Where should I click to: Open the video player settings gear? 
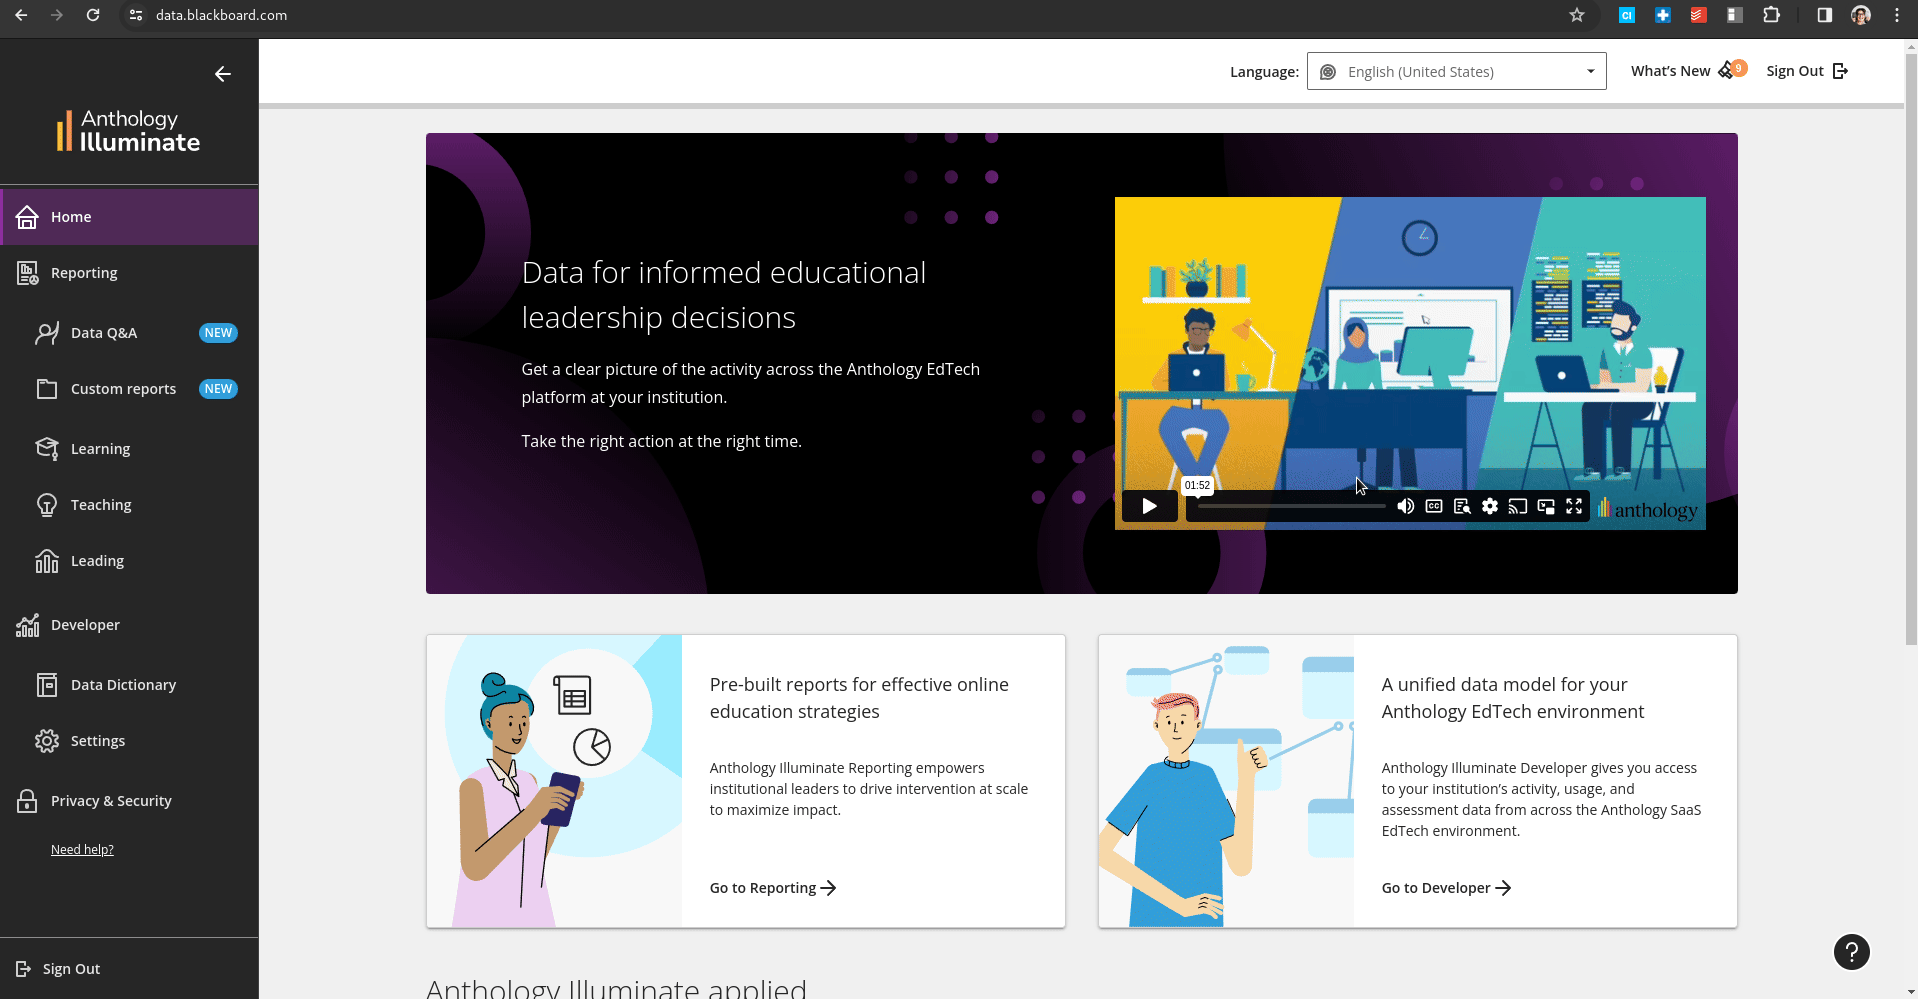pyautogui.click(x=1489, y=506)
